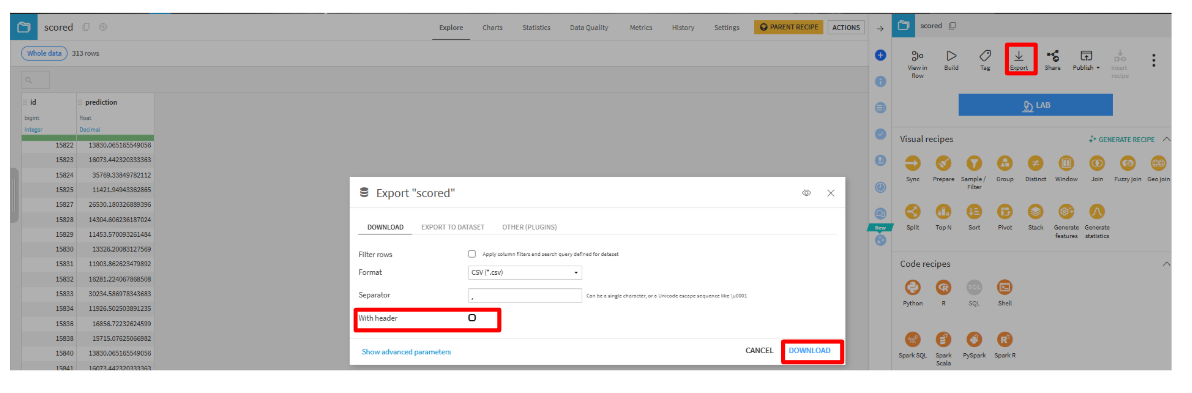The height and width of the screenshot is (393, 1192).
Task: Open the Charts tab
Action: tap(492, 27)
